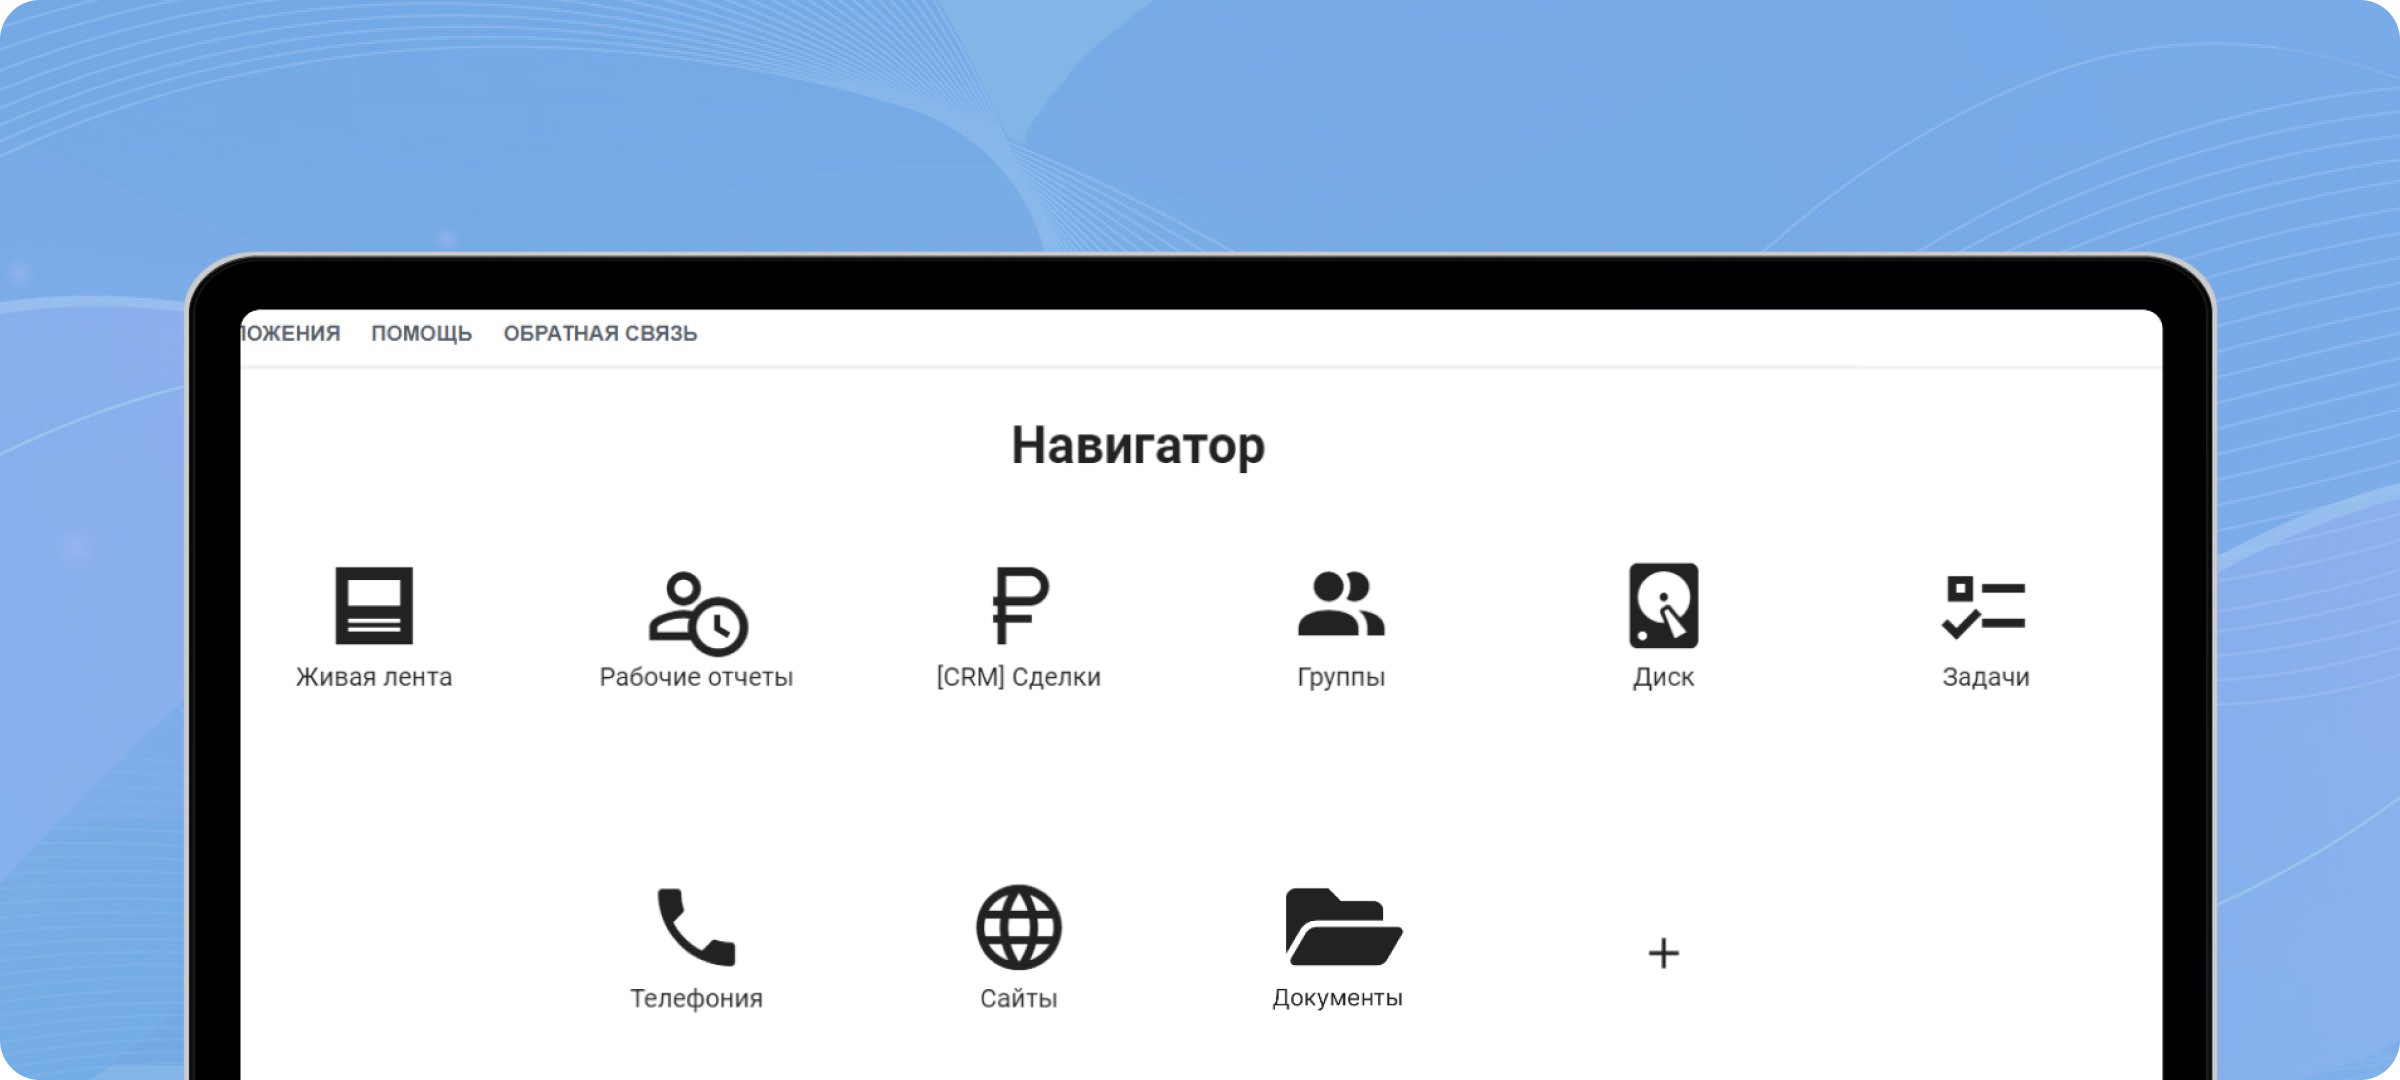Click the partially visible ЛОЖЕНИЯ menu item
The width and height of the screenshot is (2400, 1080).
pyautogui.click(x=291, y=334)
